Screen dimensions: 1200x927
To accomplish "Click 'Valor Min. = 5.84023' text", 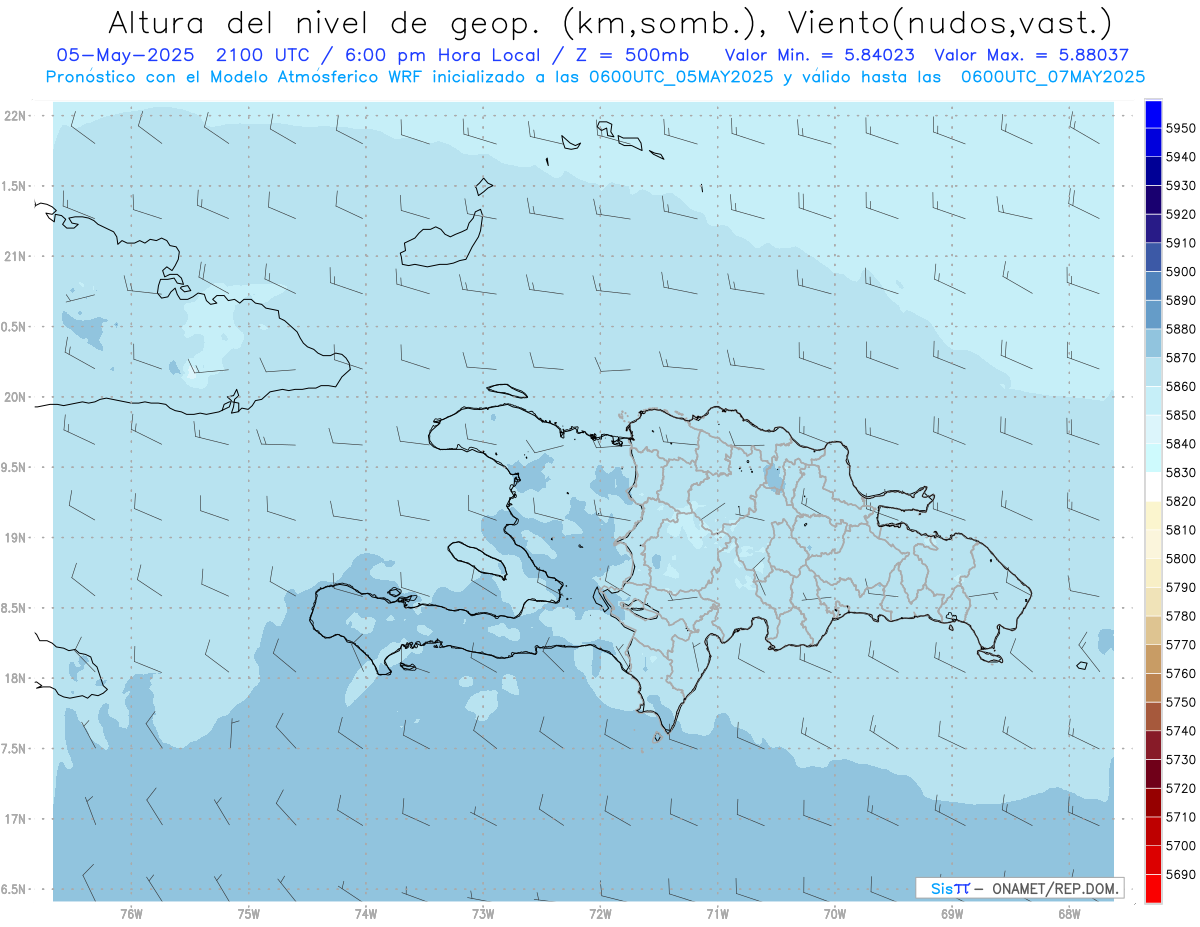I will (819, 55).
